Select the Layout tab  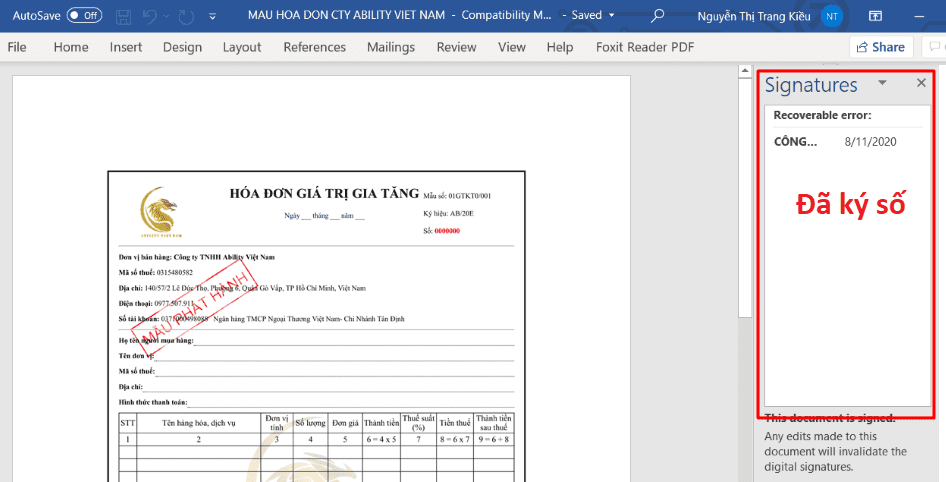(x=242, y=47)
